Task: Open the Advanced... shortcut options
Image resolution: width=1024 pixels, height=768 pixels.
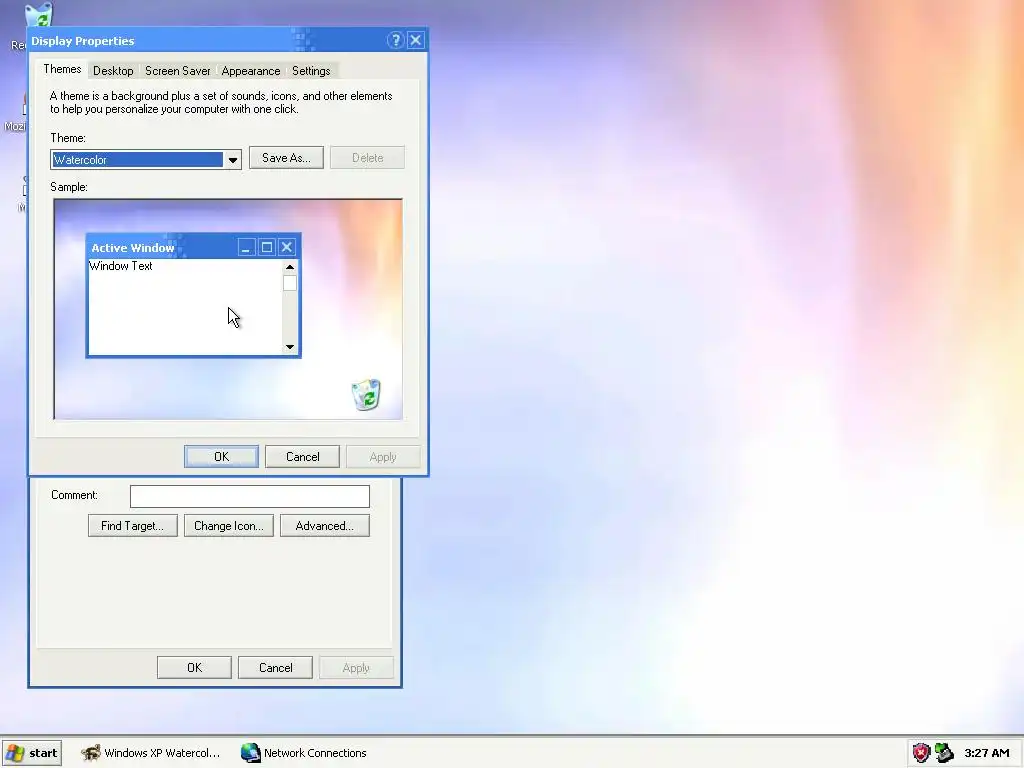Action: point(325,526)
